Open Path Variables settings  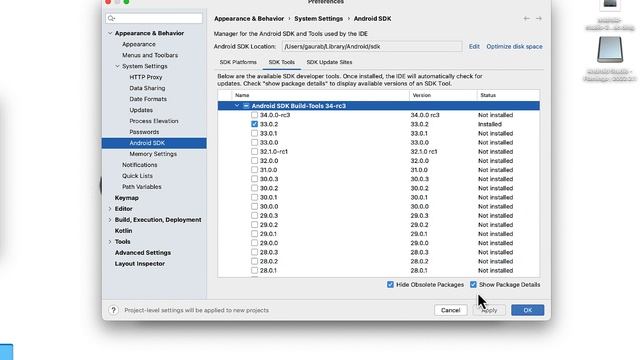coord(142,187)
